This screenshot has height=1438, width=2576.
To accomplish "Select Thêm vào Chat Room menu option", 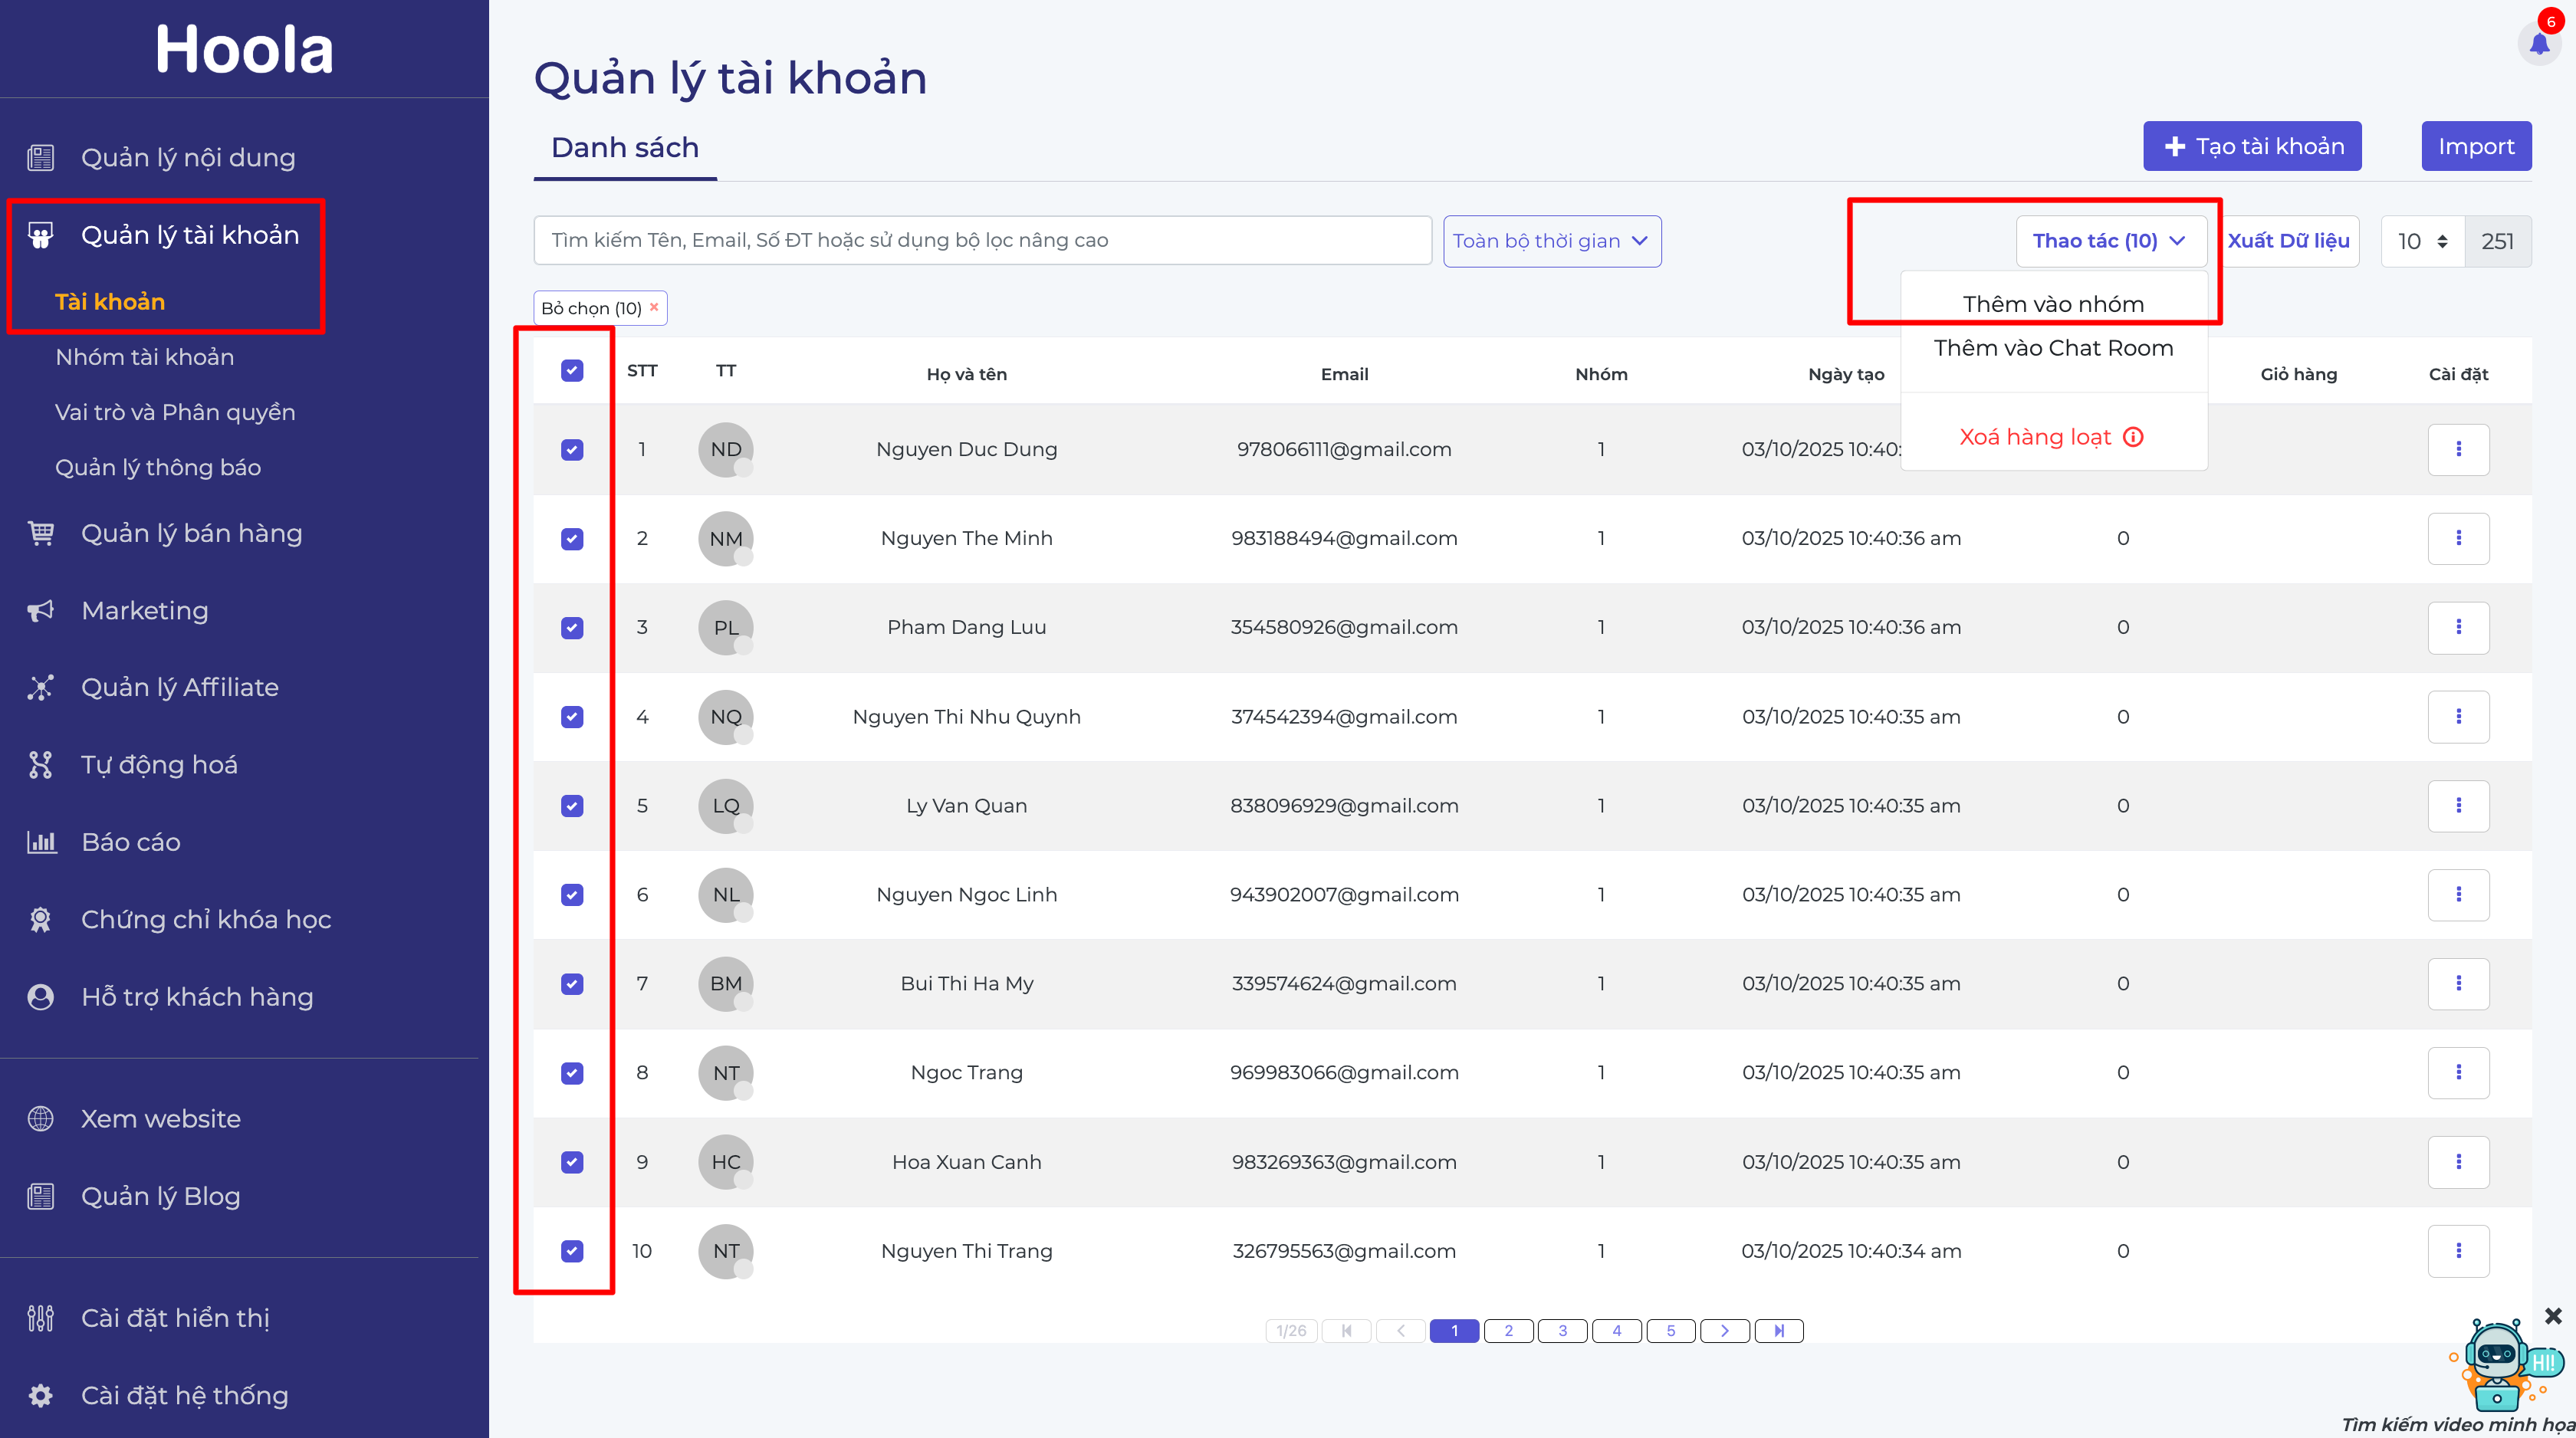I will click(2053, 348).
